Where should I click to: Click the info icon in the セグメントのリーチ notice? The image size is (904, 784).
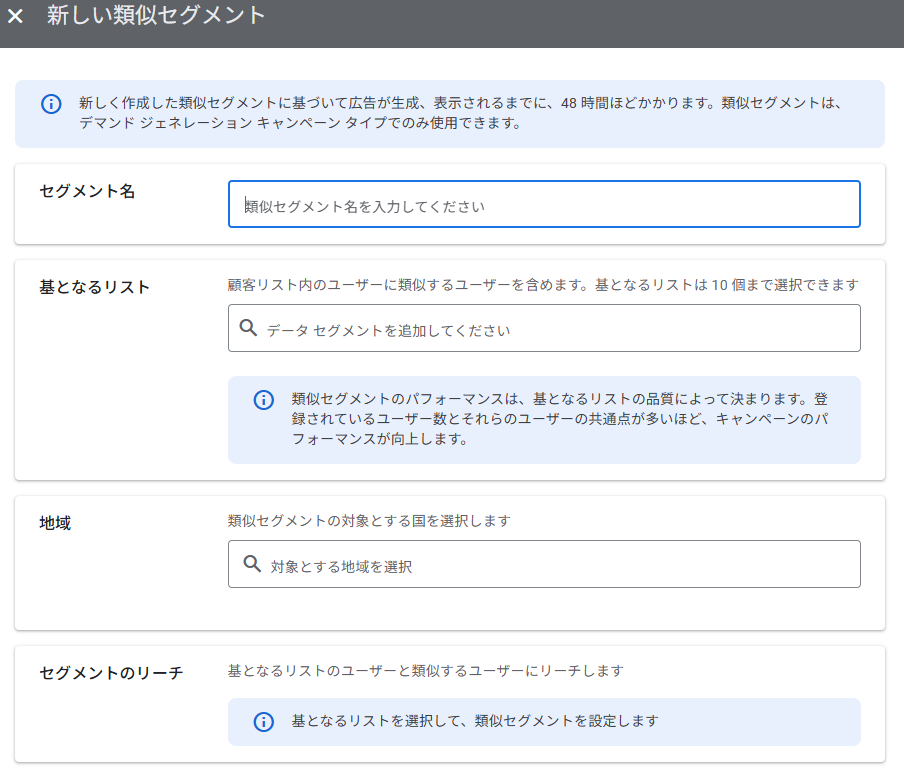(x=263, y=722)
